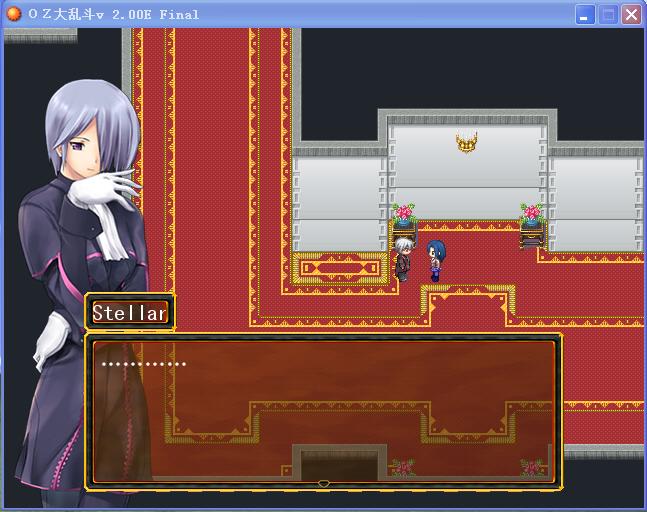Click the blue-haired character sprite
The width and height of the screenshot is (647, 512).
436,261
